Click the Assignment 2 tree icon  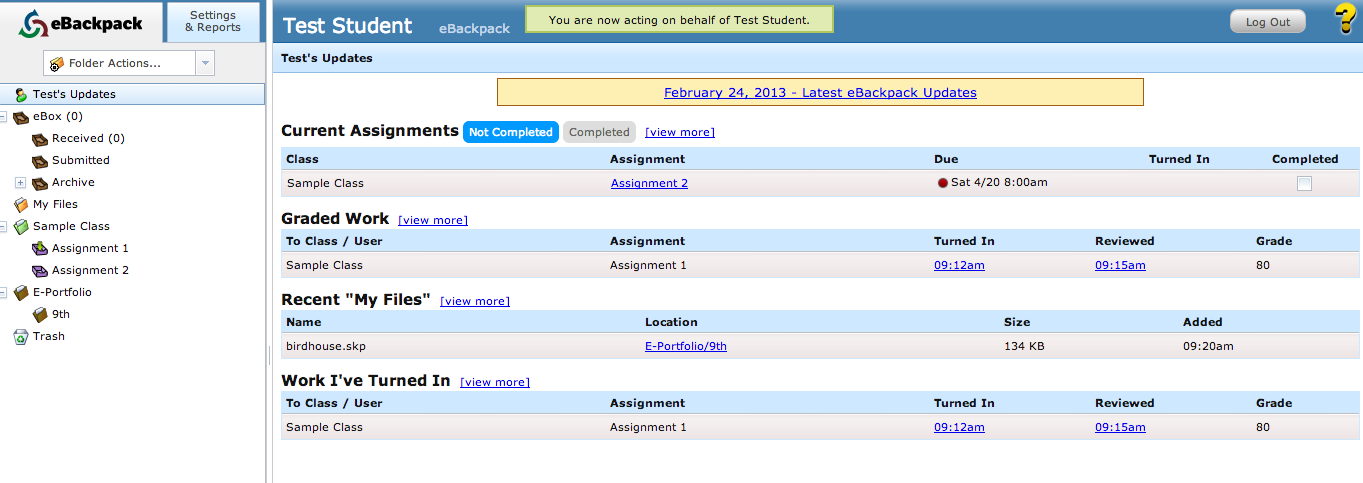pos(40,271)
